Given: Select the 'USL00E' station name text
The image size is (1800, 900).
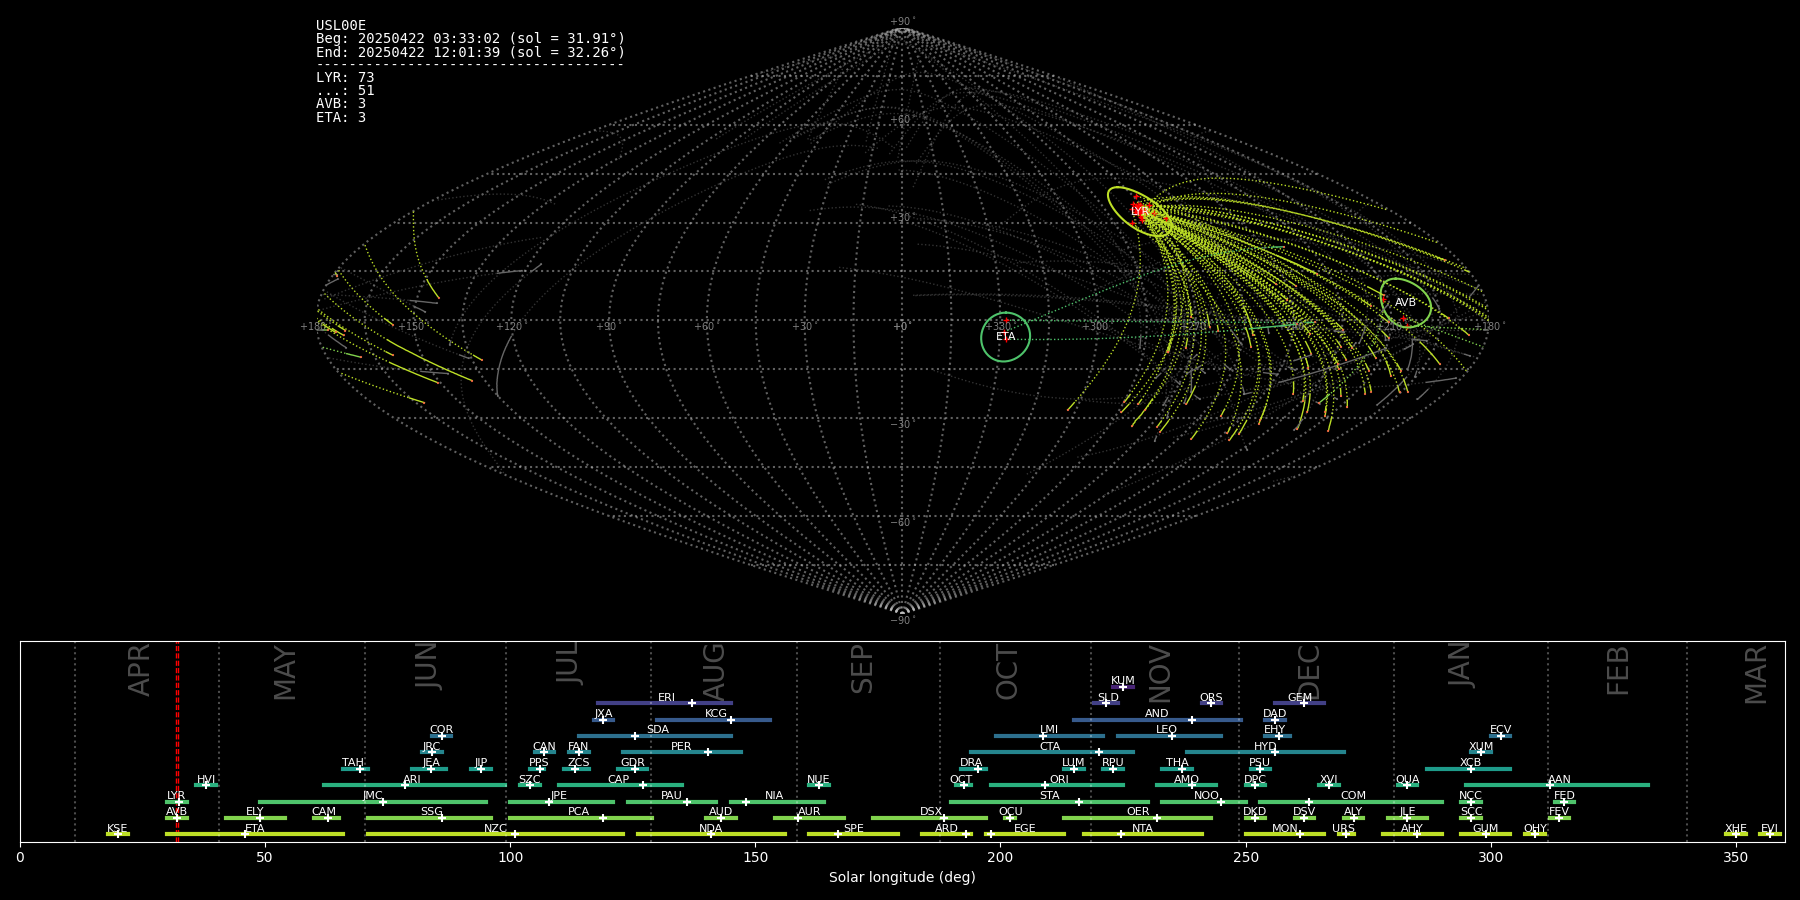Looking at the screenshot, I should [x=341, y=26].
